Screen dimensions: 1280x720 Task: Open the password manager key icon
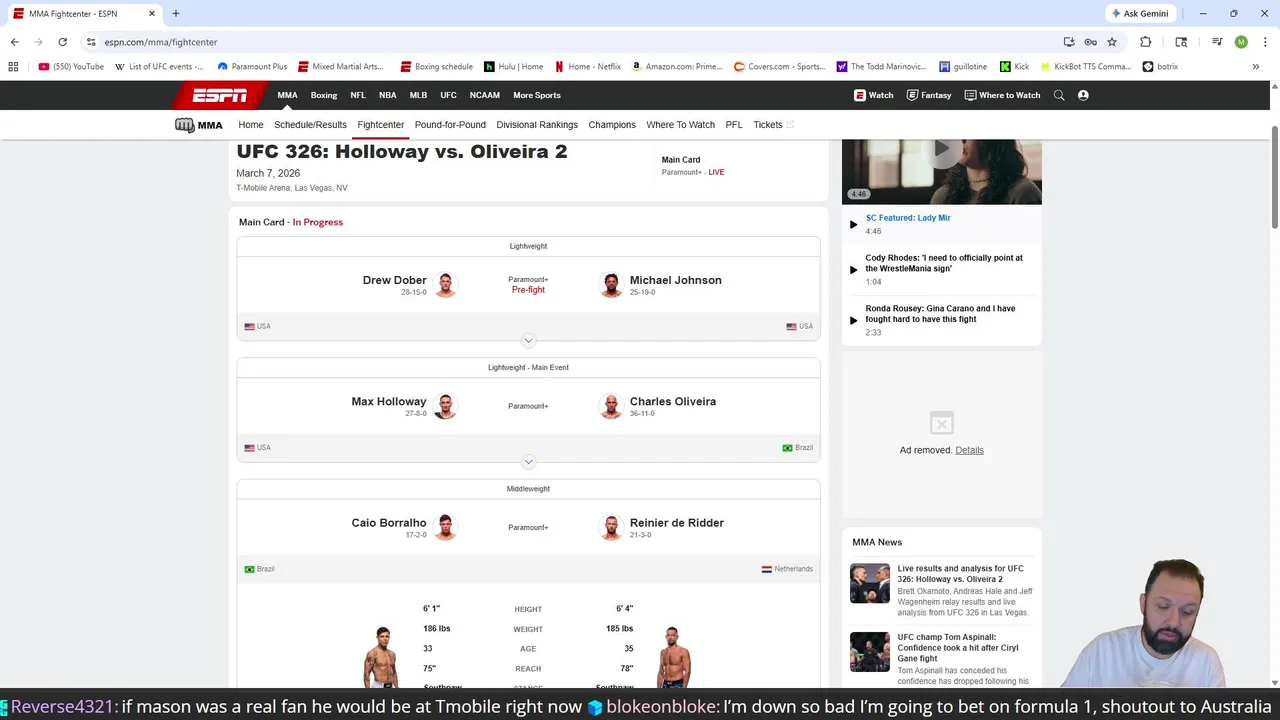point(1090,42)
